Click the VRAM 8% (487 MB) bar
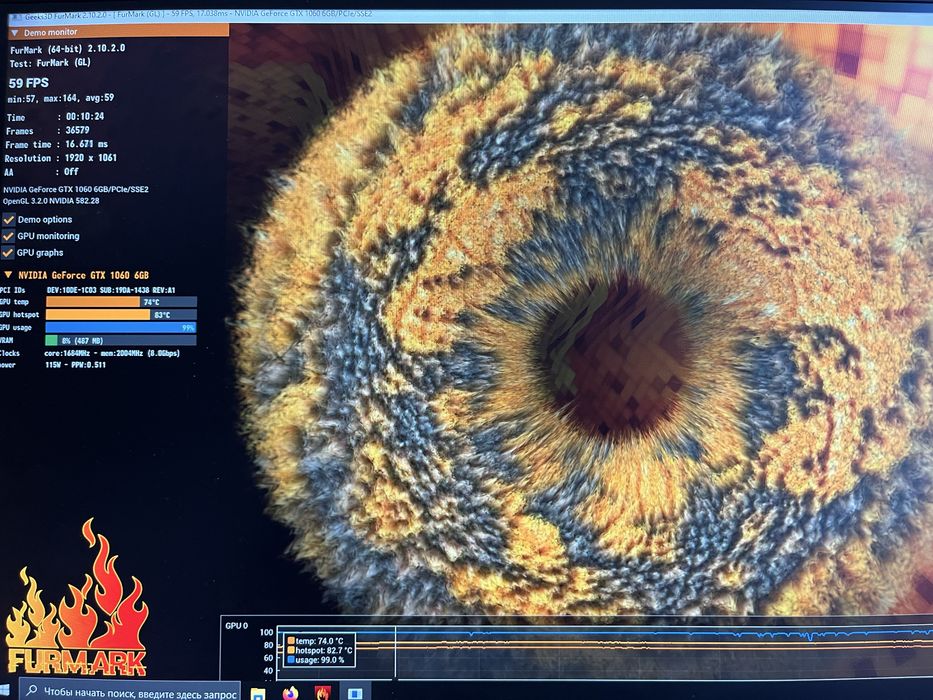933x700 pixels. 121,340
